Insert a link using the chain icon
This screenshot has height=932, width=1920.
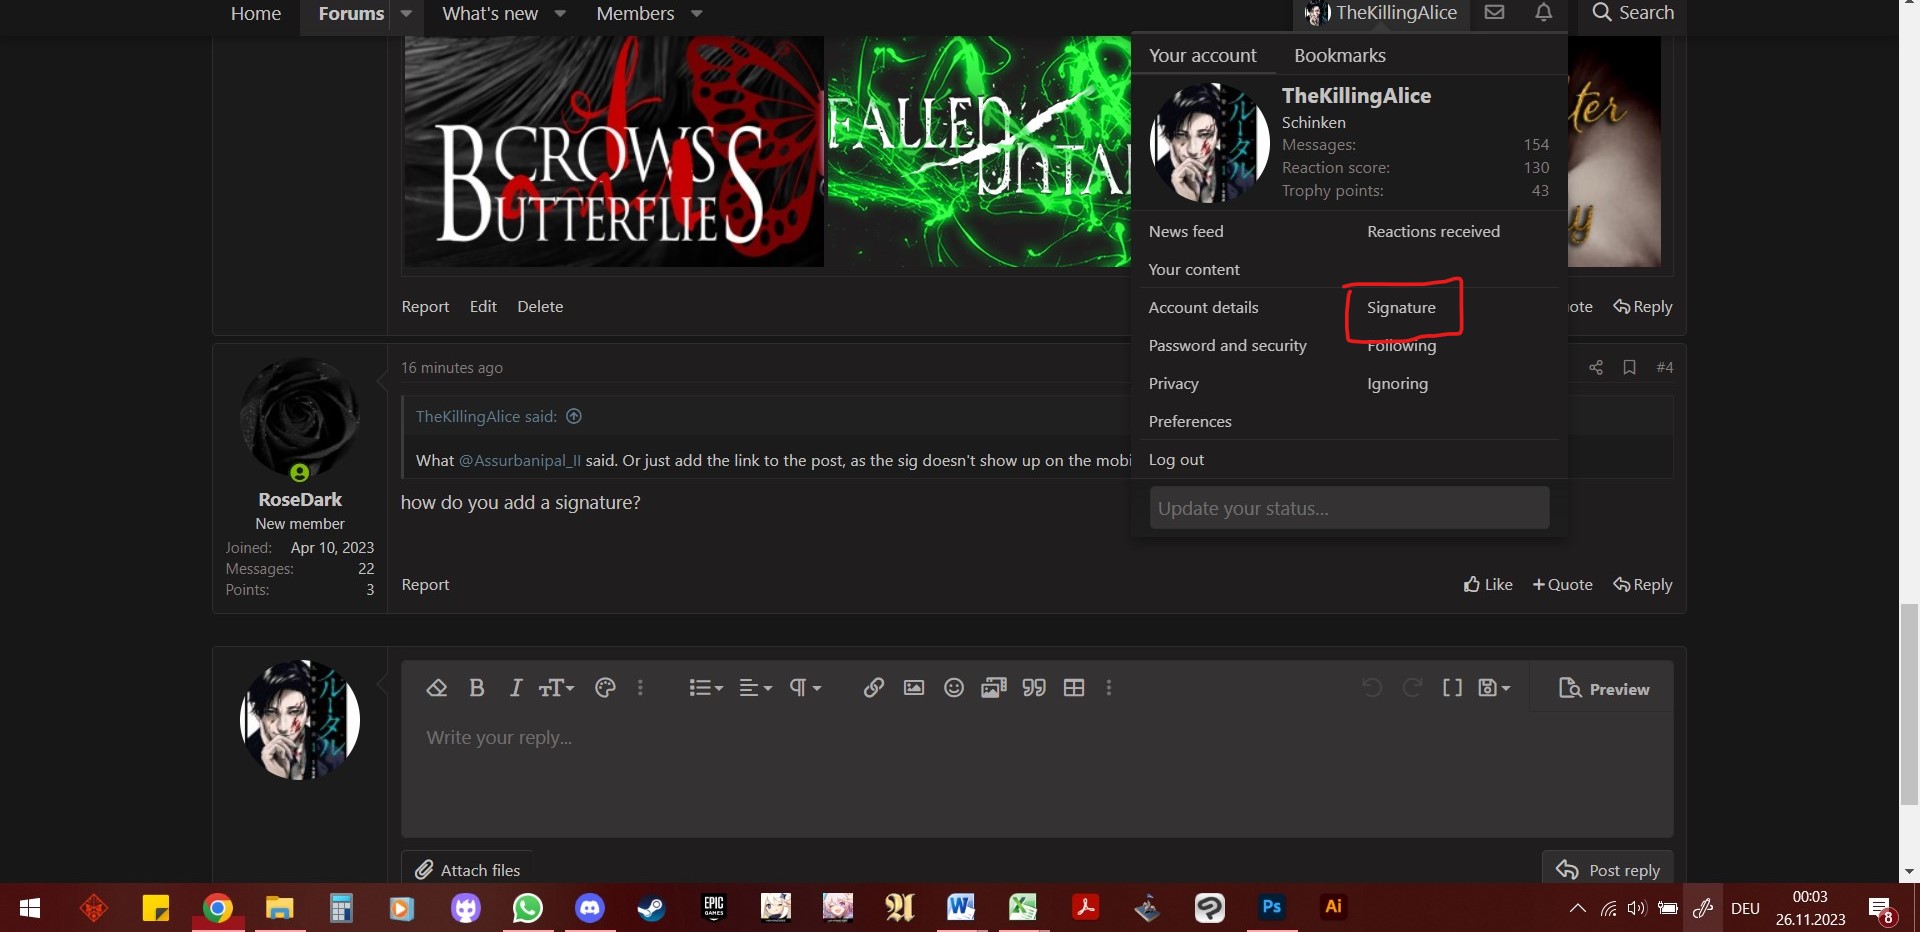[873, 688]
